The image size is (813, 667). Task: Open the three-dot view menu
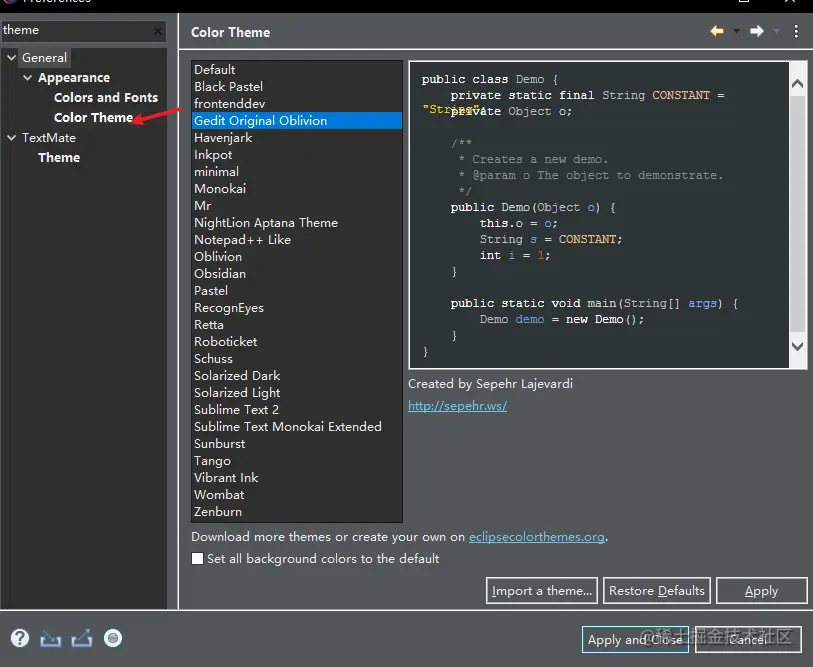[x=796, y=32]
